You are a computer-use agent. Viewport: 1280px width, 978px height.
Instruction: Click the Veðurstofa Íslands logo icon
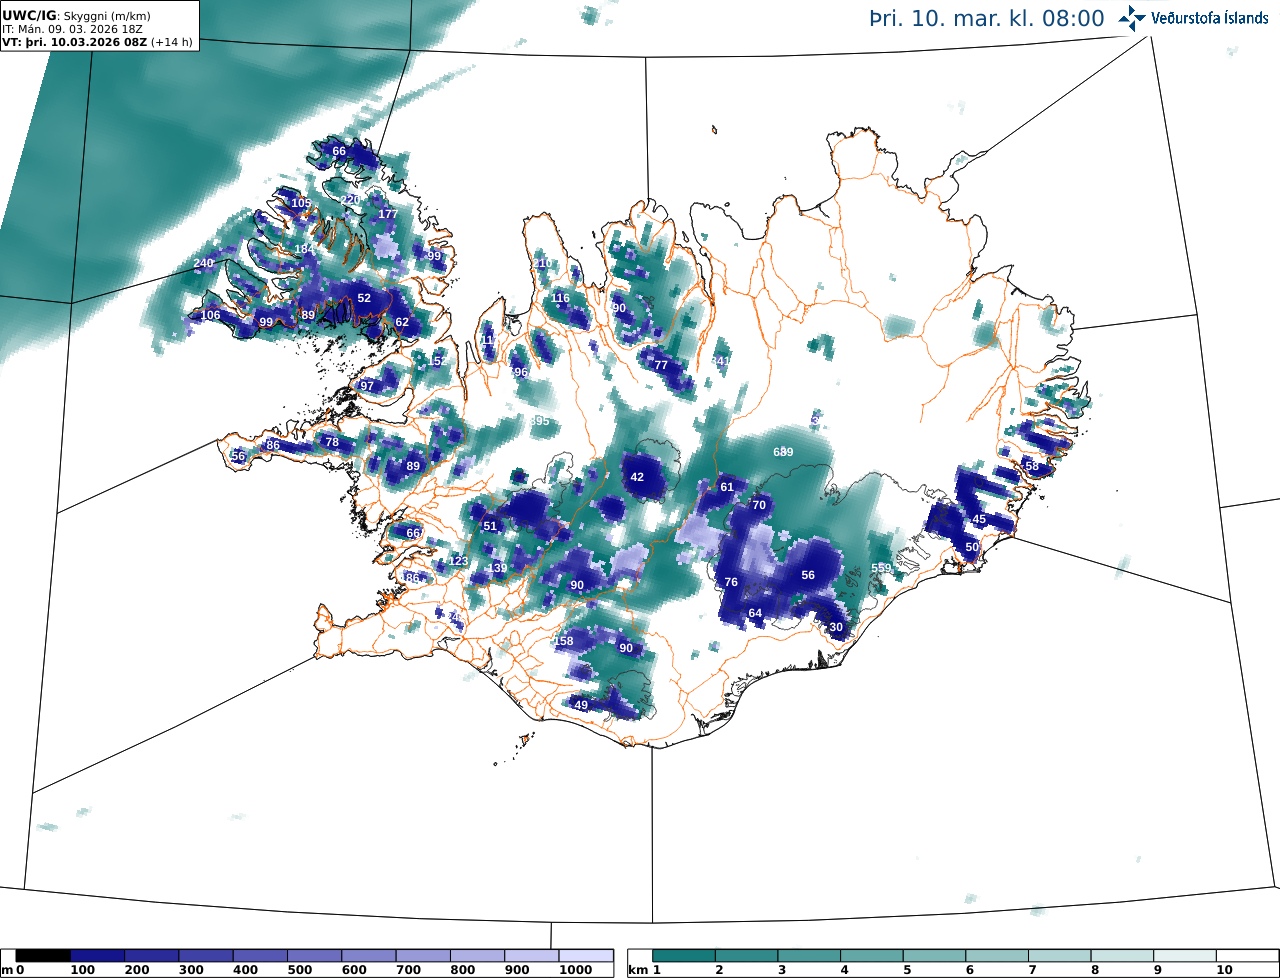[1132, 18]
